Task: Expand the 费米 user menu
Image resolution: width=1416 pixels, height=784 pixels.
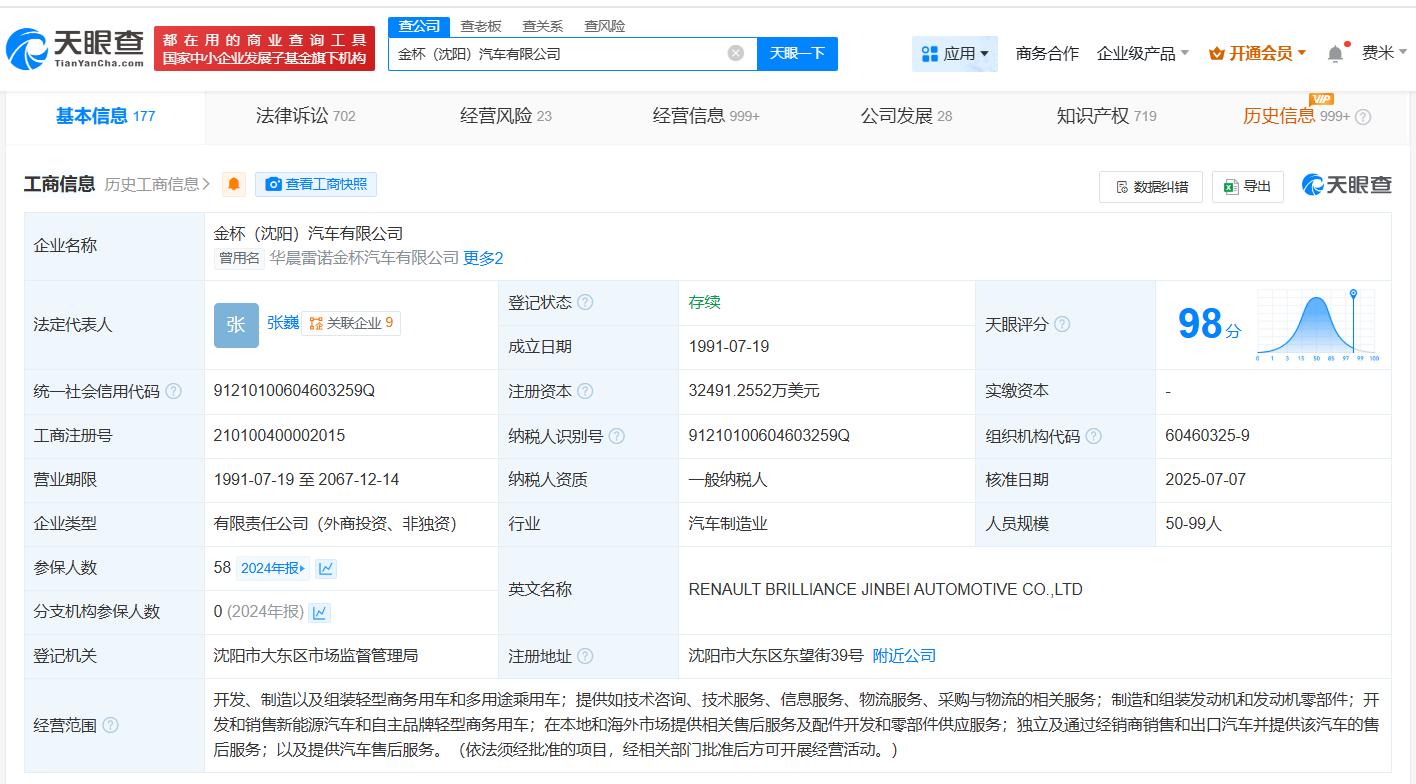Action: [x=1385, y=53]
